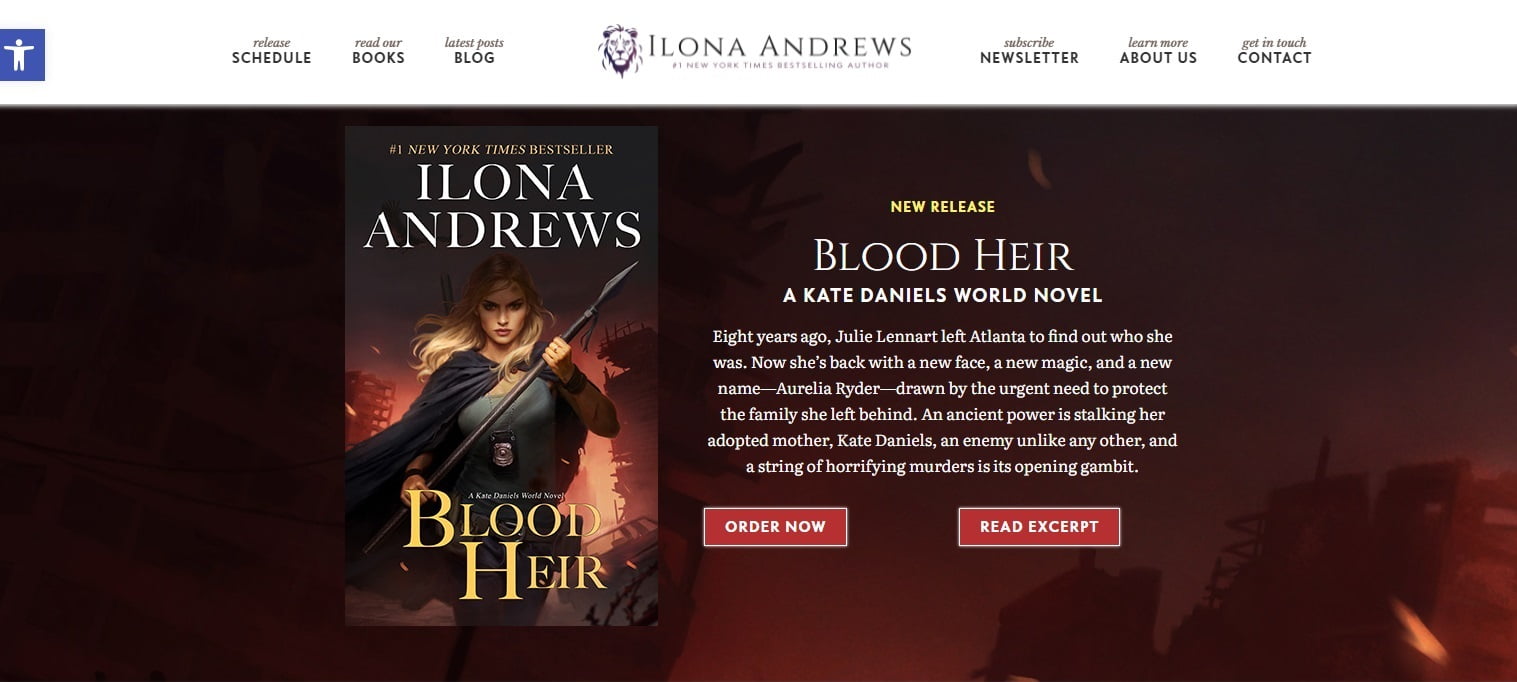Open the release Schedule page
Viewport: 1517px width, 682px height.
click(x=272, y=51)
